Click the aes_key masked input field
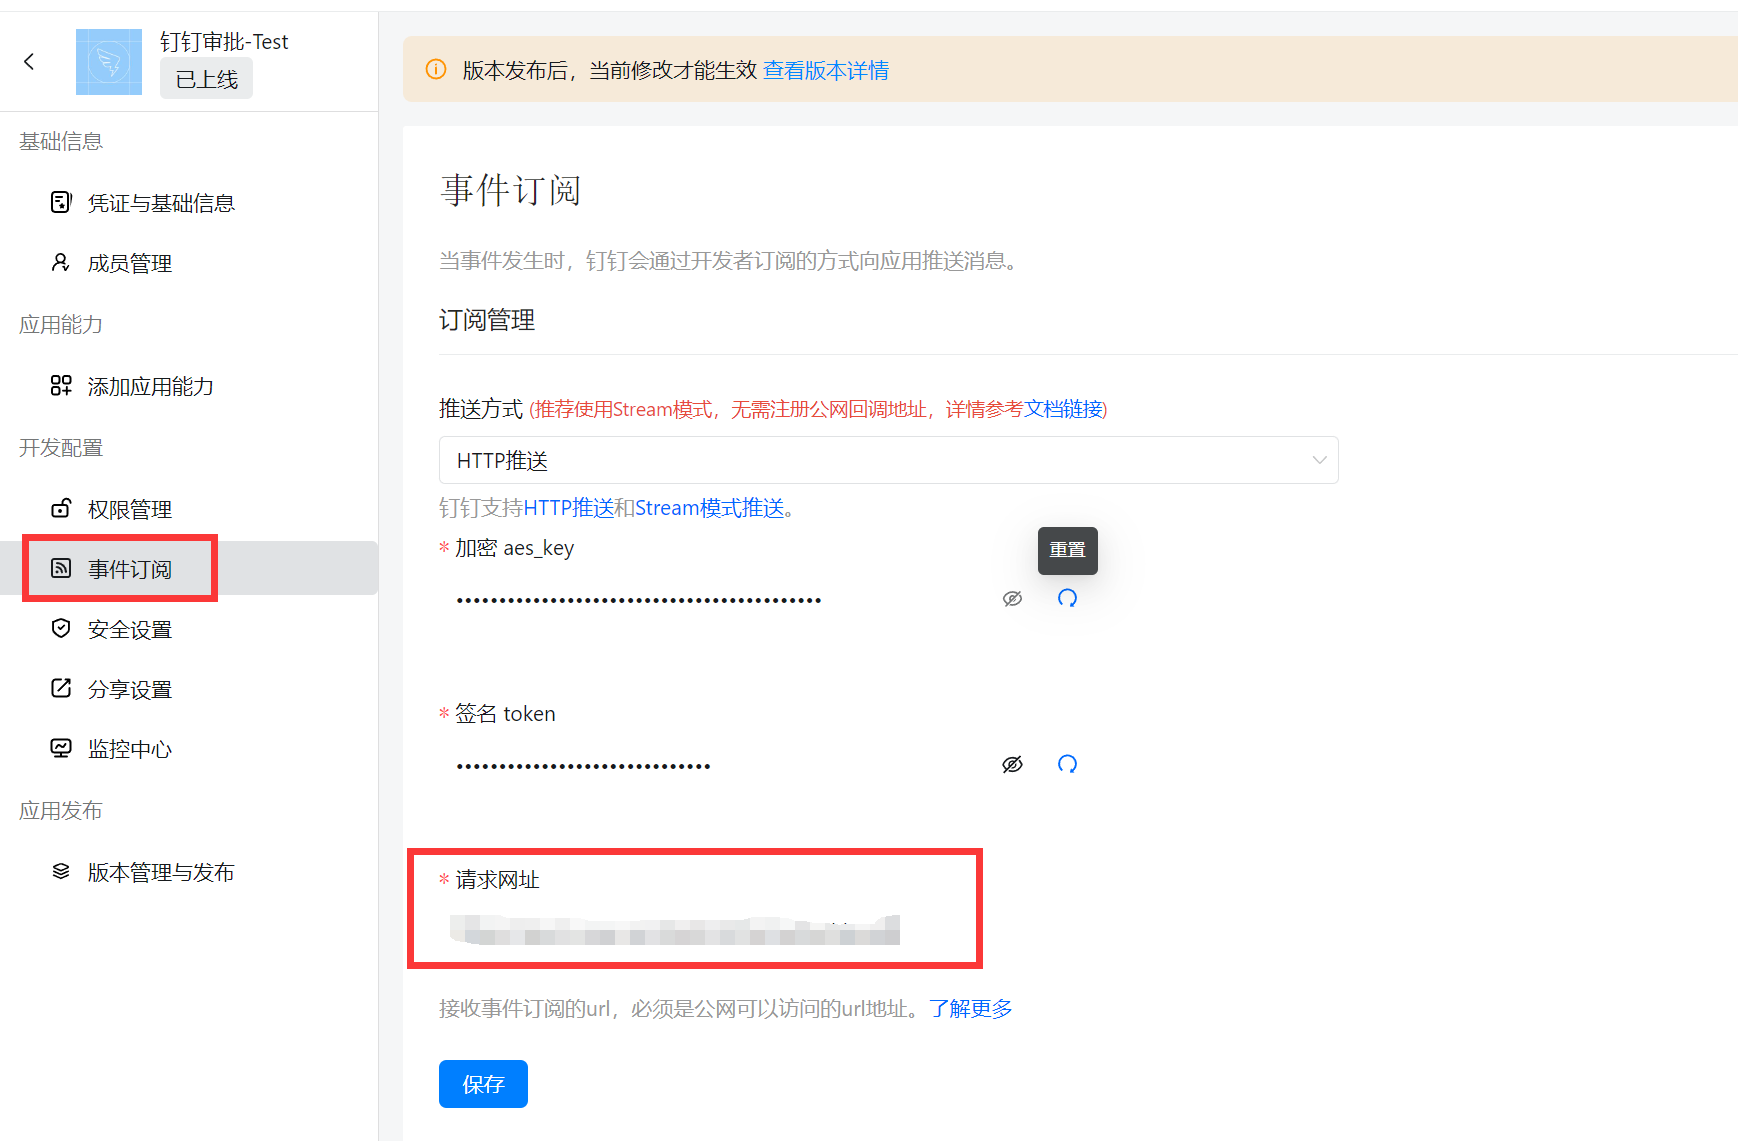Screen dimensions: 1738x1141 coord(715,600)
